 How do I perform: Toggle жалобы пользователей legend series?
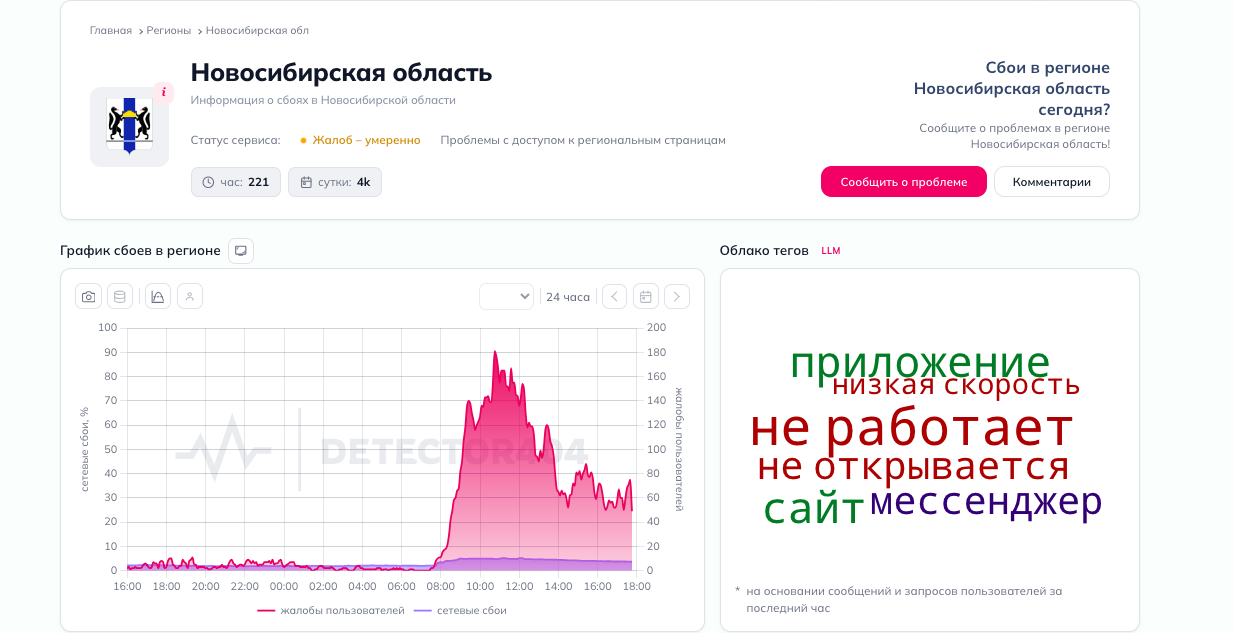click(331, 610)
